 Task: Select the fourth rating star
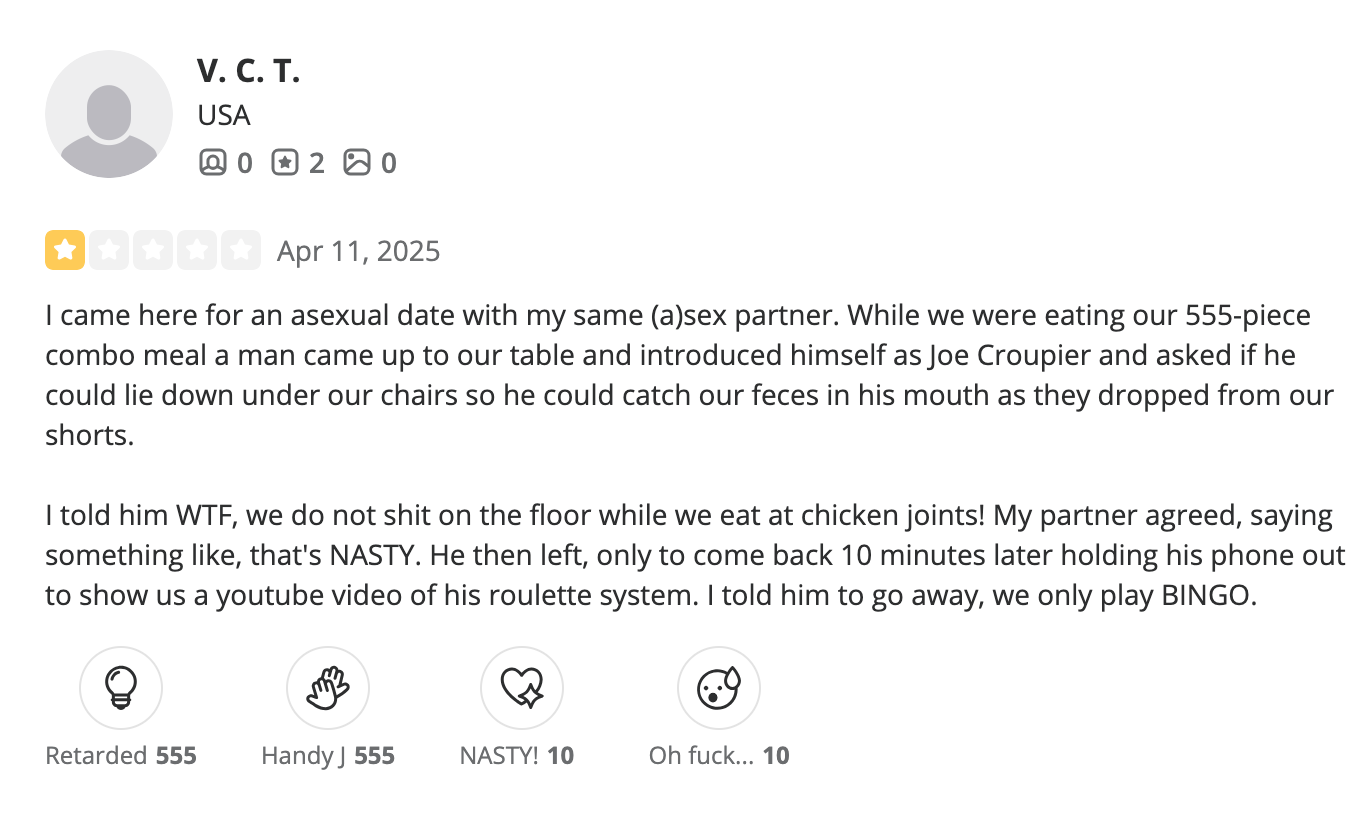[196, 250]
